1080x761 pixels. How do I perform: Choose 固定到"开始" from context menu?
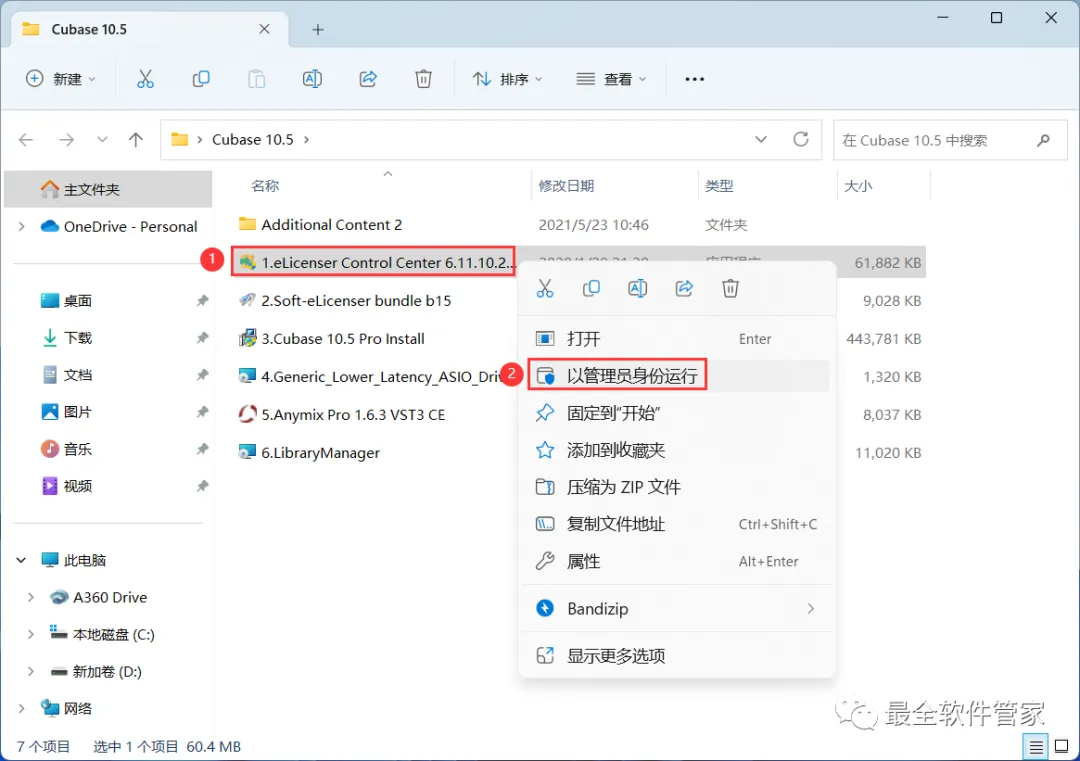tap(676, 413)
